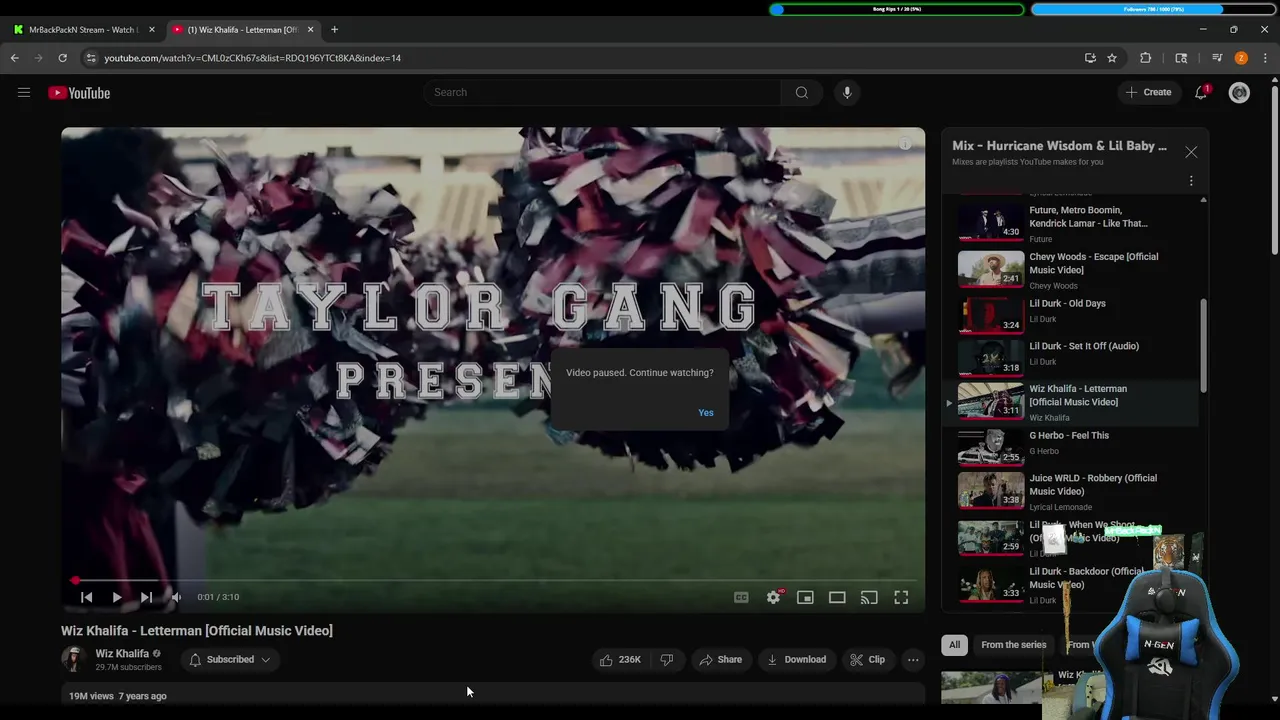Viewport: 1280px width, 720px height.
Task: Click the install app icon in address bar
Action: 1090,58
